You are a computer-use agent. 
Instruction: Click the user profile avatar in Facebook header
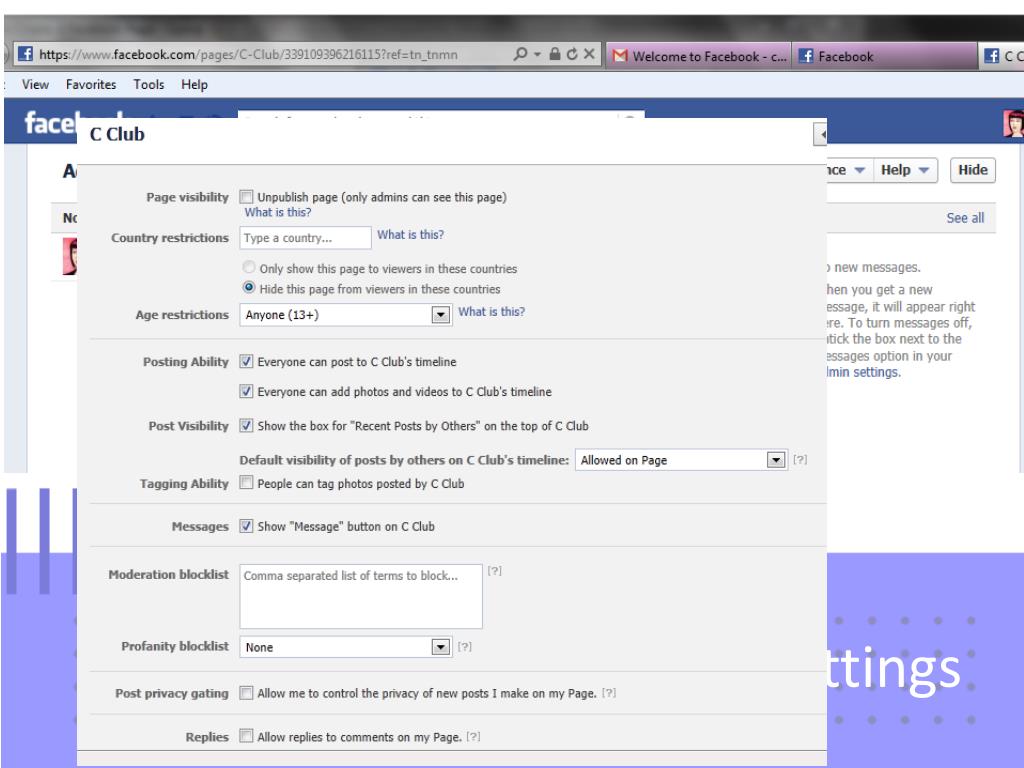coord(1014,123)
